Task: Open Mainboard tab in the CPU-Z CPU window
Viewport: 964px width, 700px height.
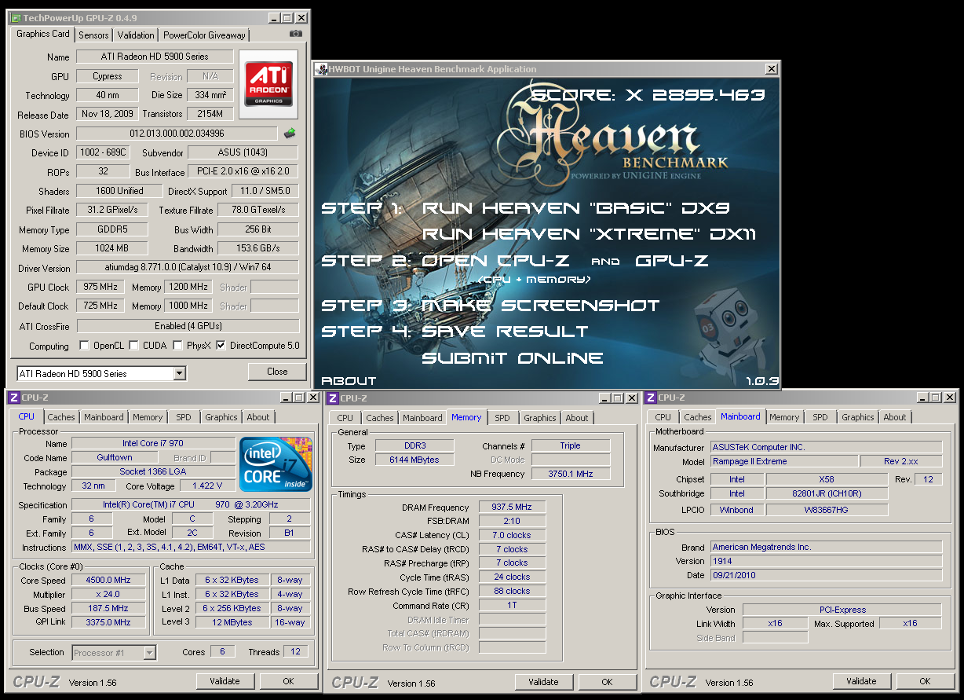Action: (x=103, y=417)
